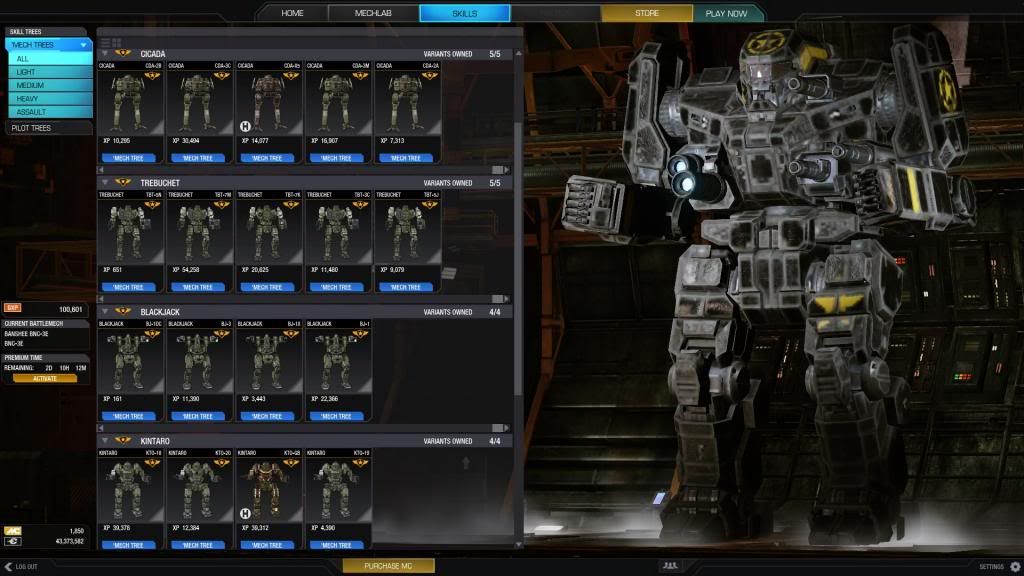The width and height of the screenshot is (1024, 576).
Task: Click the LOG OUT back arrow
Action: click(8, 566)
